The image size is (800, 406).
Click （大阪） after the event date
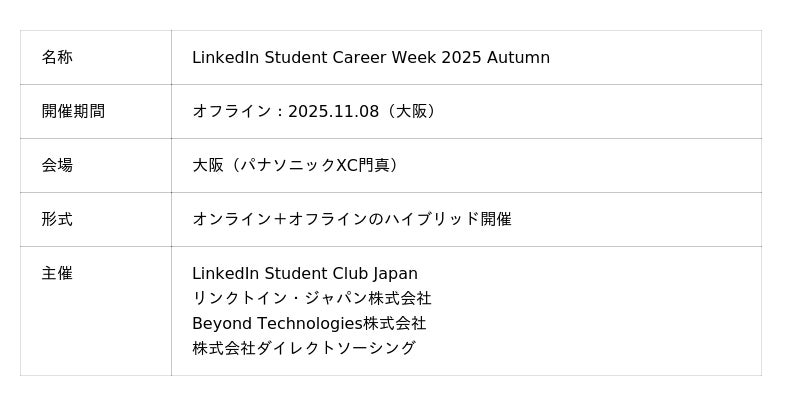pos(412,112)
